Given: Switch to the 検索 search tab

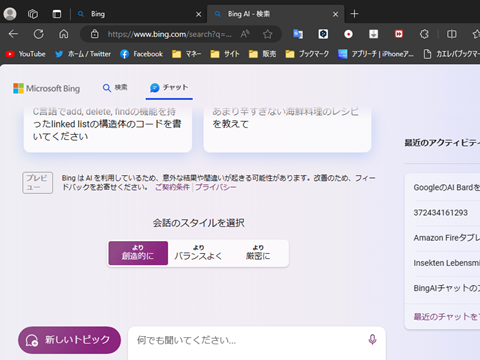Looking at the screenshot, I should coord(115,88).
